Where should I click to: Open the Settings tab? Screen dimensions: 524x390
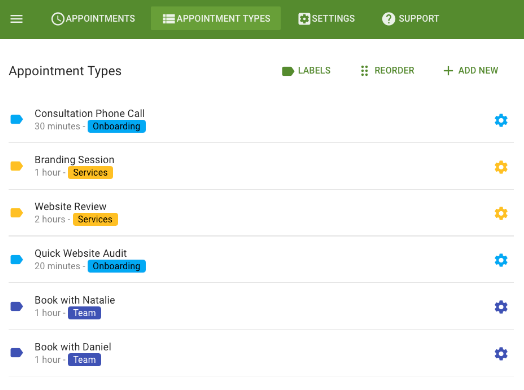pos(326,19)
